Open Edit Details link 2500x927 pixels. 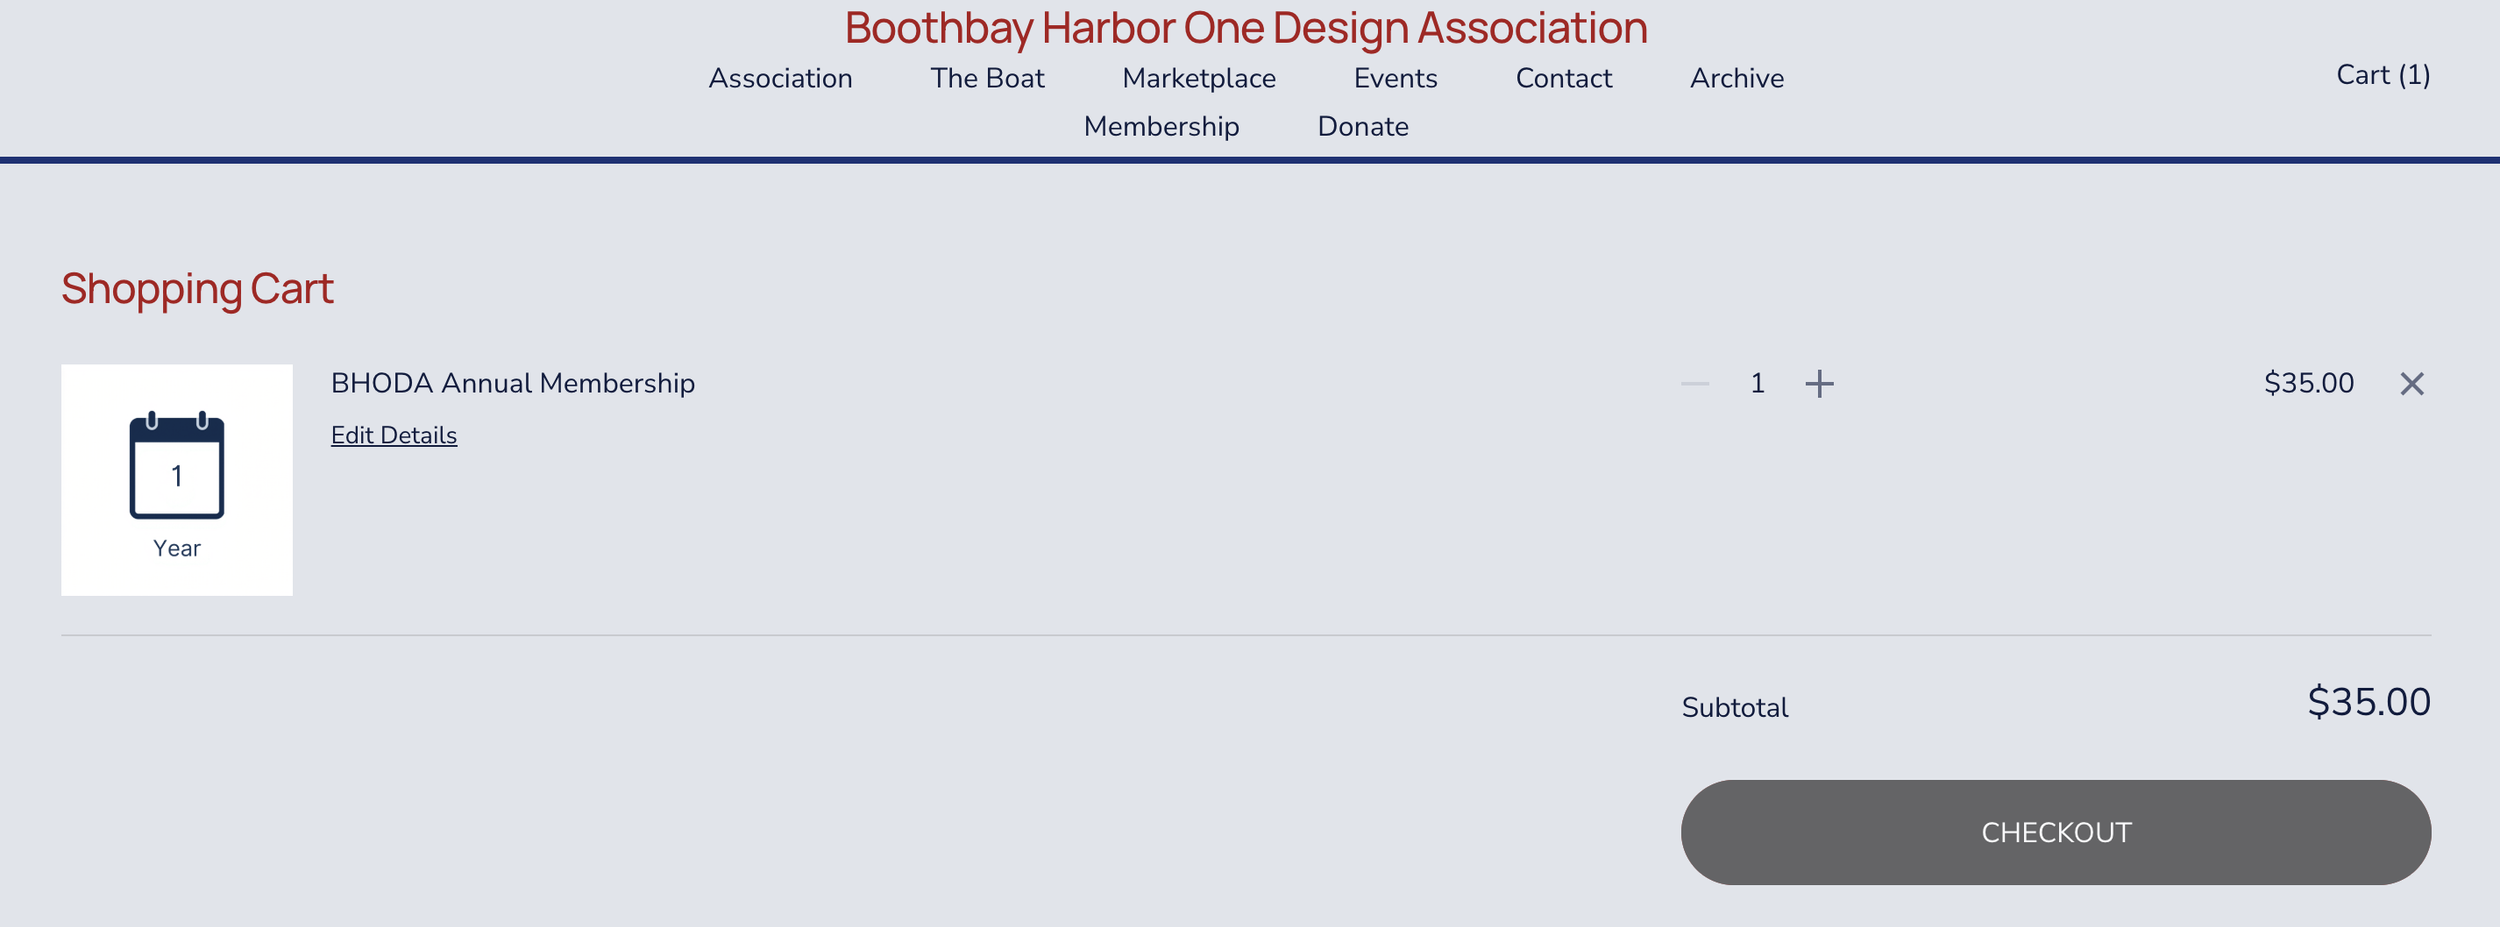click(394, 436)
